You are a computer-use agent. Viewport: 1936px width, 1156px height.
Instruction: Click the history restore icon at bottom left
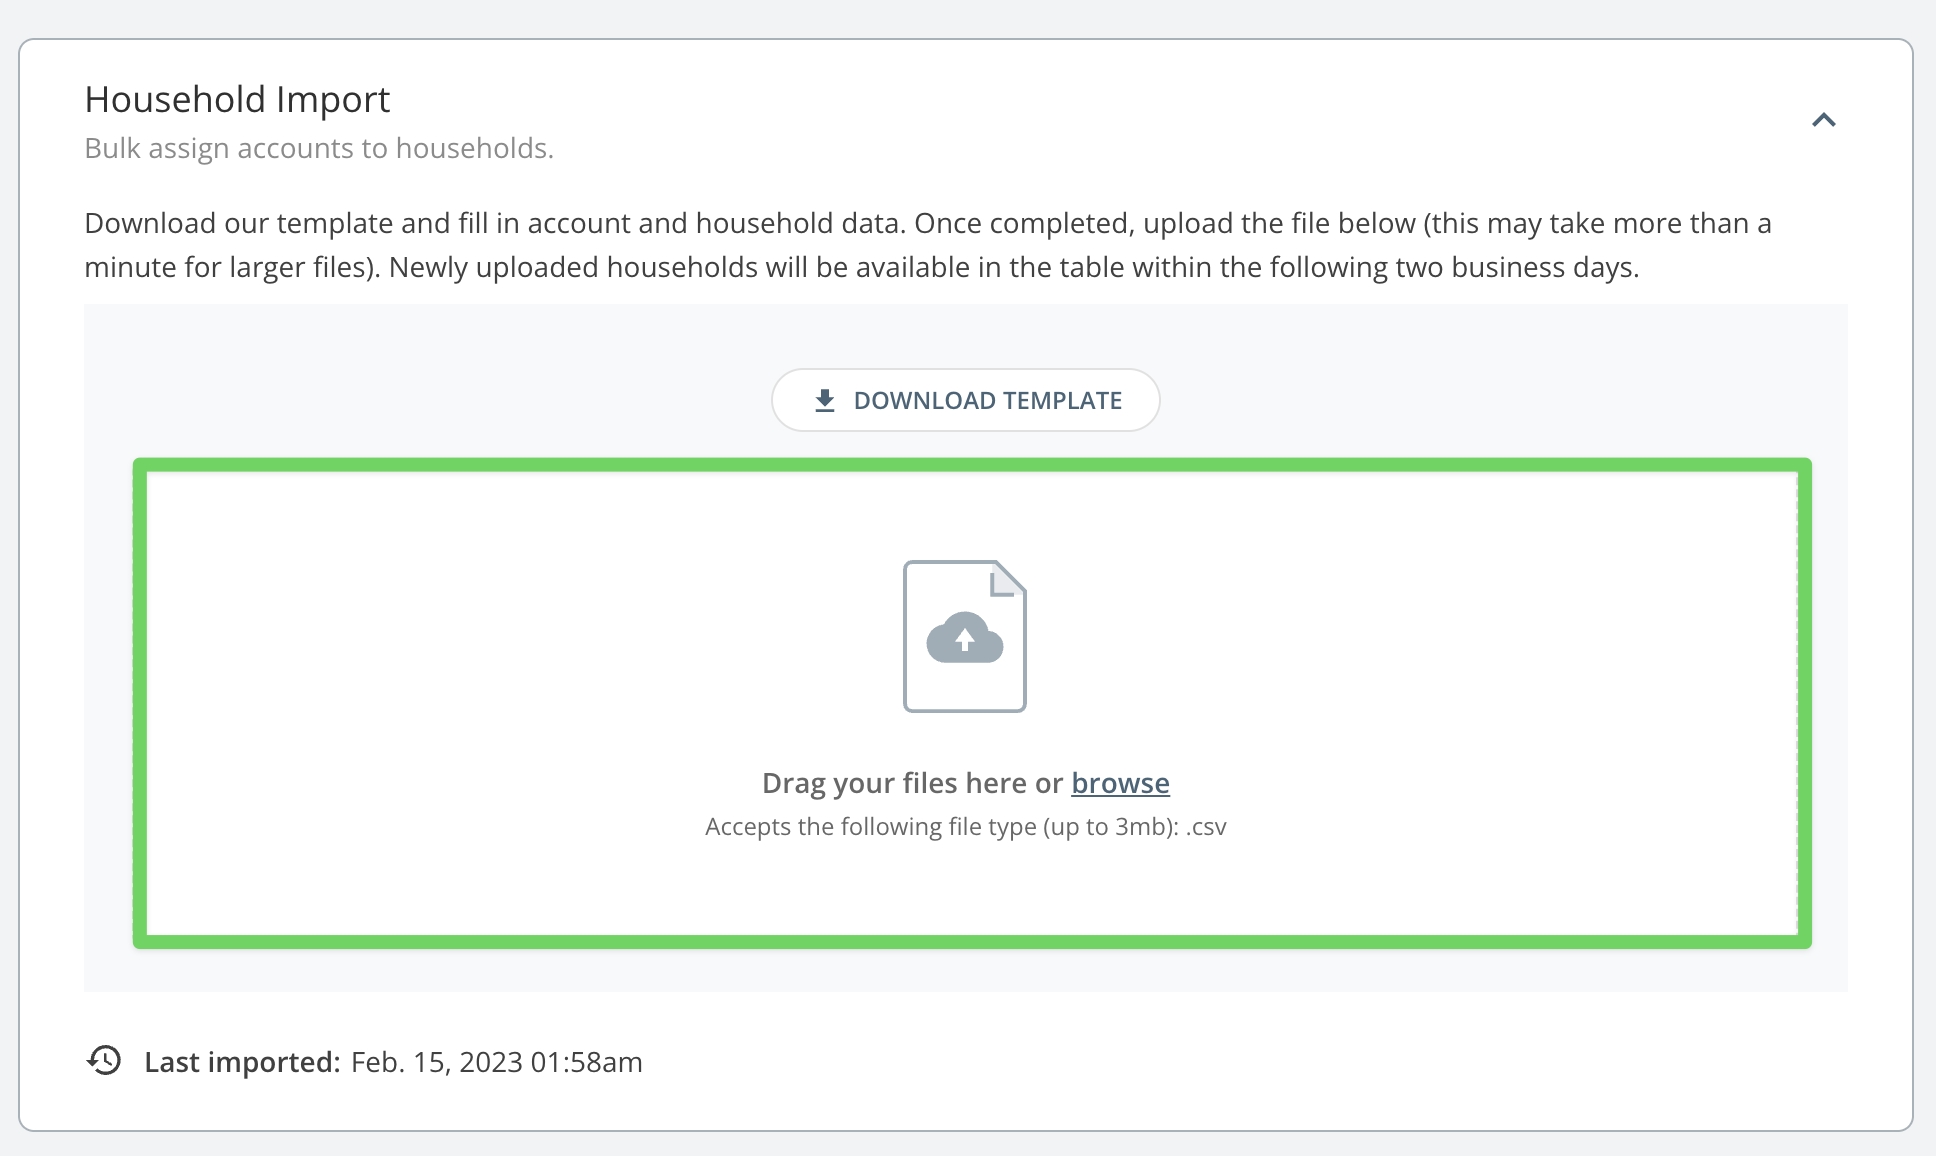[104, 1062]
